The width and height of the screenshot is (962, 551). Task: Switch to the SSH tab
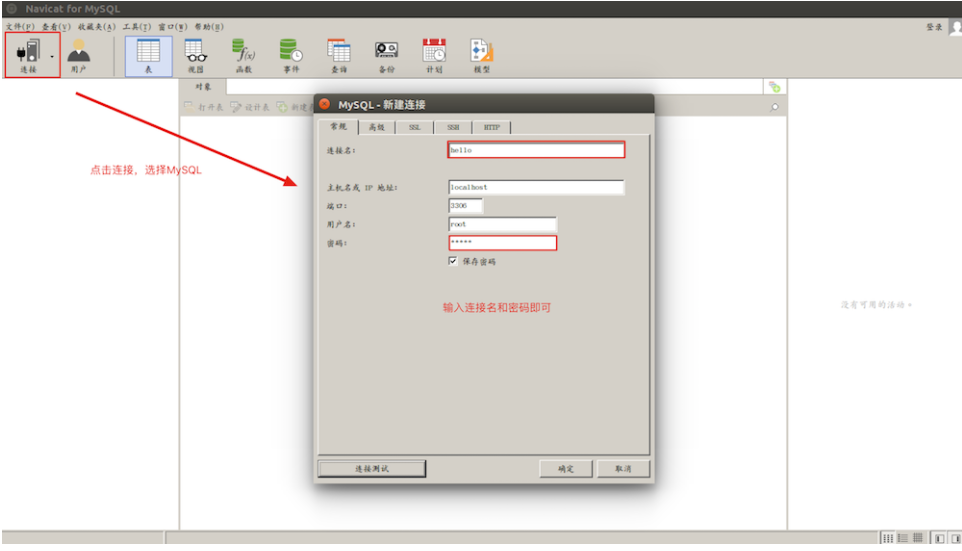453,127
